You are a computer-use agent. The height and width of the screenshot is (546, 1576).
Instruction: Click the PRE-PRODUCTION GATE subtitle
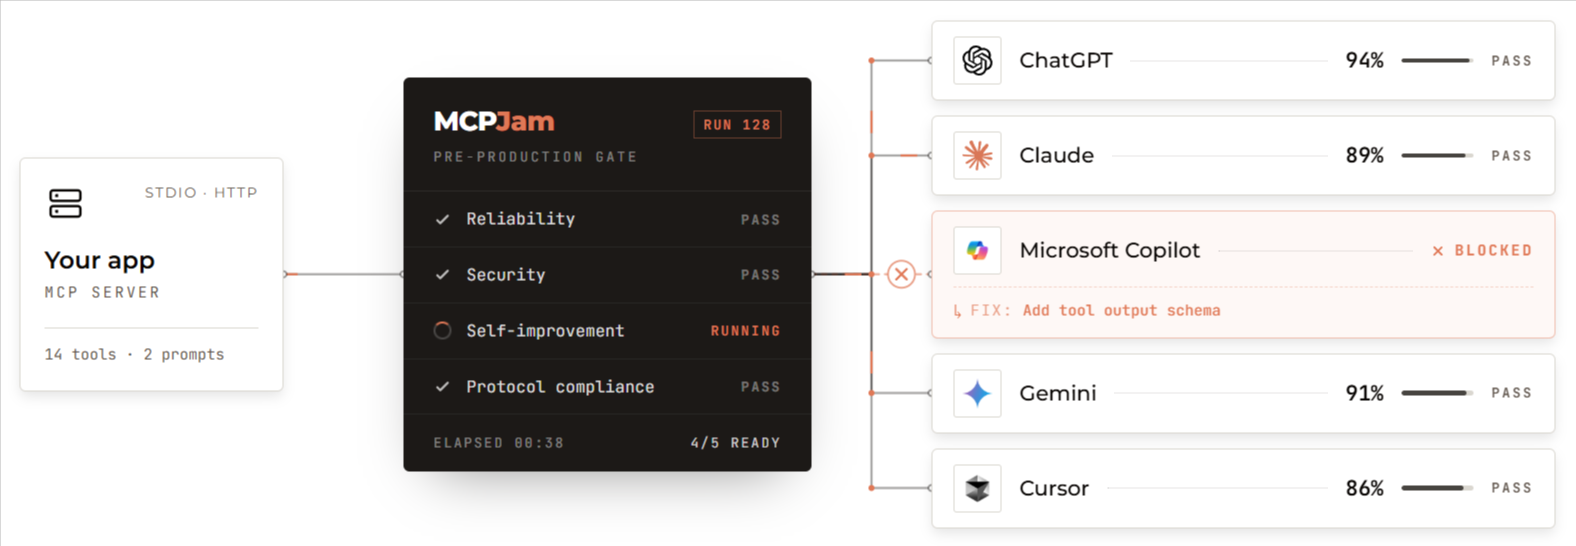[535, 157]
